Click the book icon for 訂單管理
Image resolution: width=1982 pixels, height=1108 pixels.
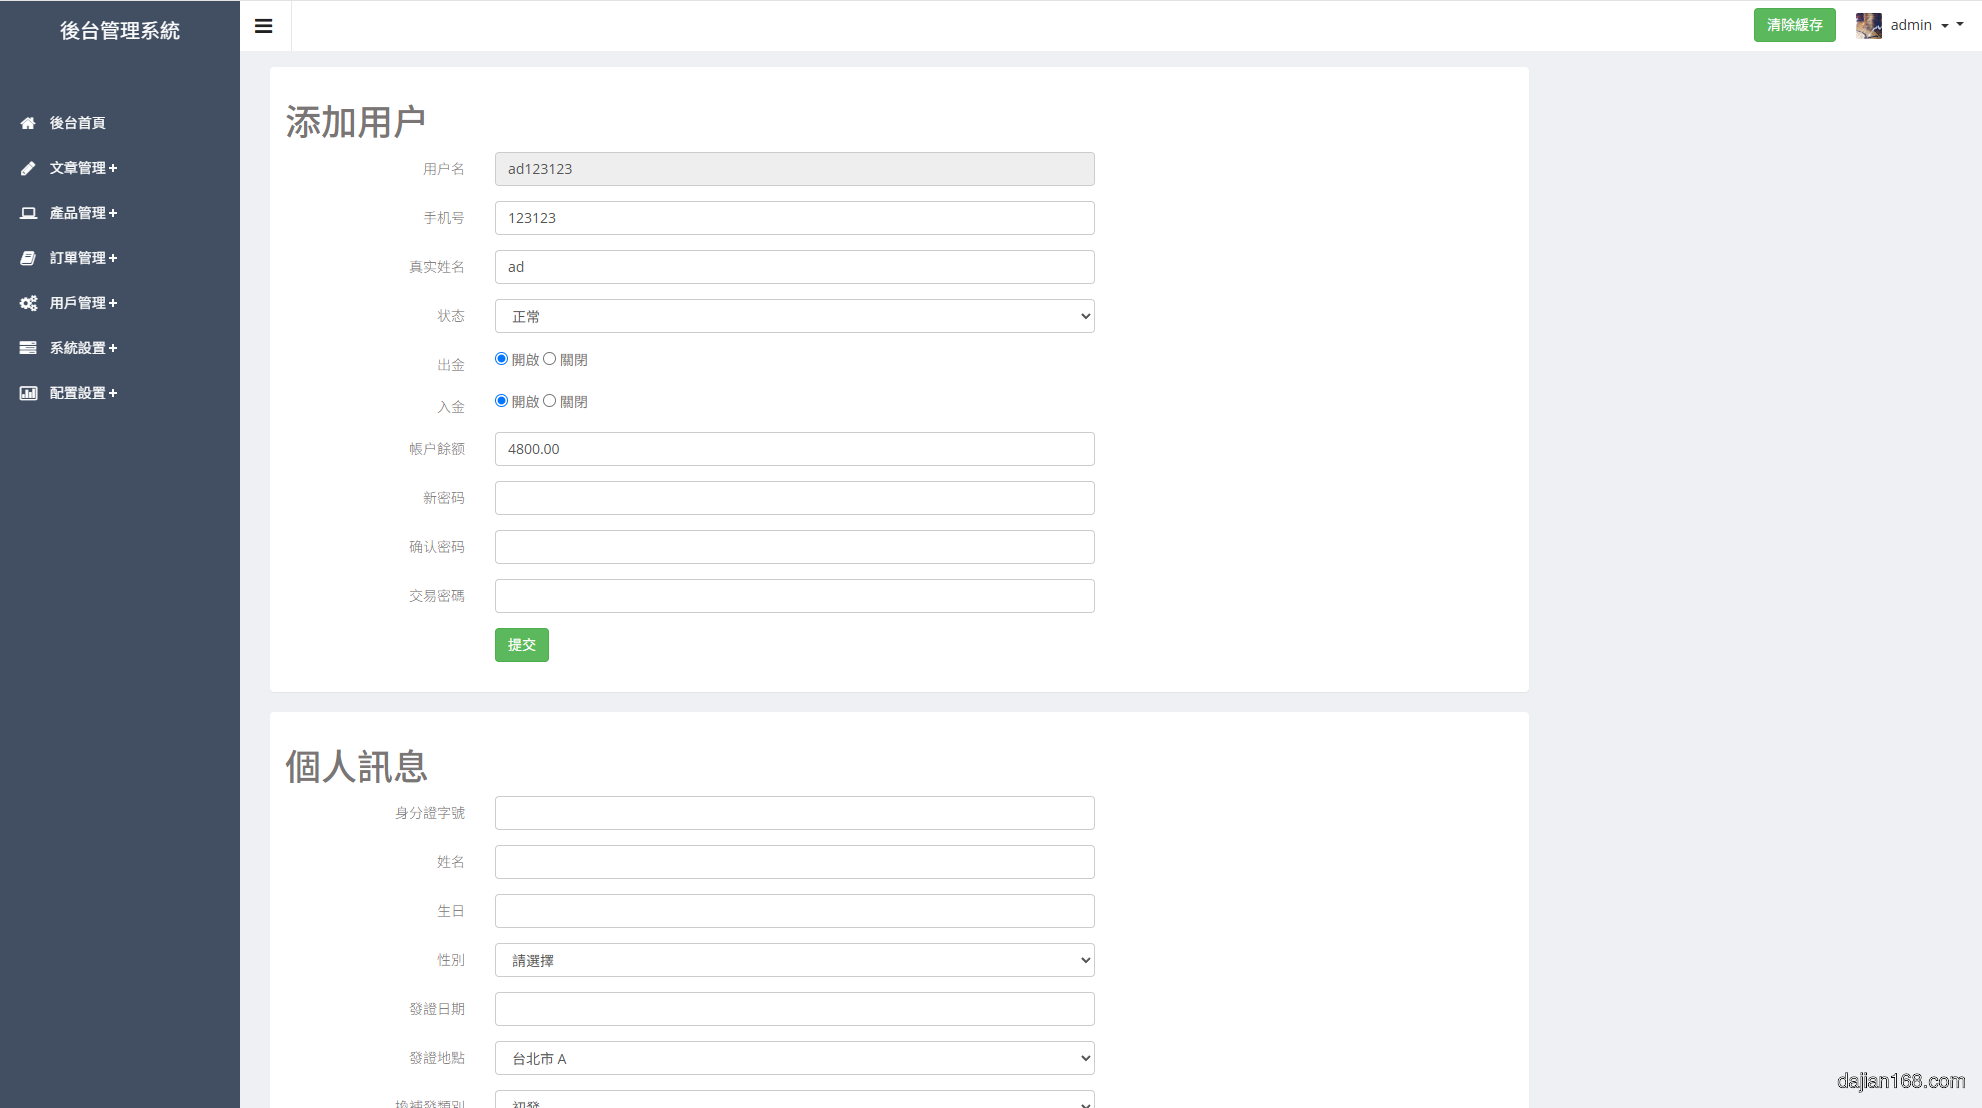(28, 258)
